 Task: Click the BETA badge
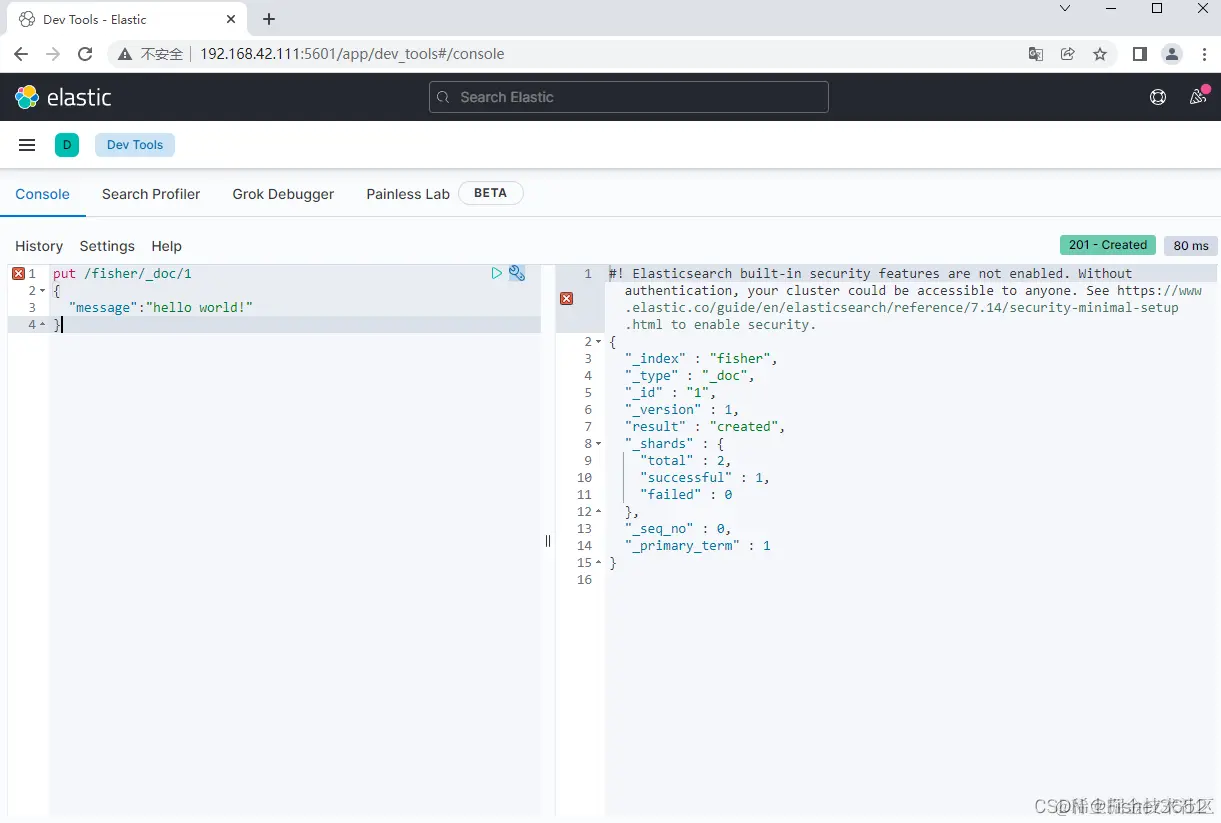click(x=490, y=193)
